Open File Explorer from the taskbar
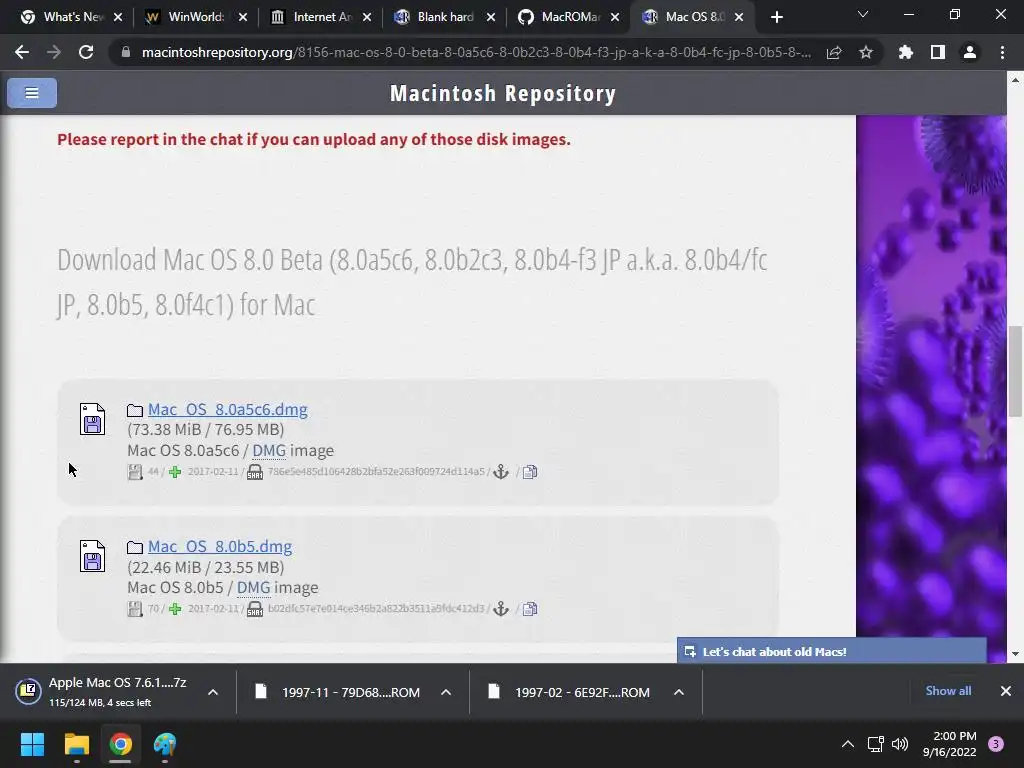 76,744
